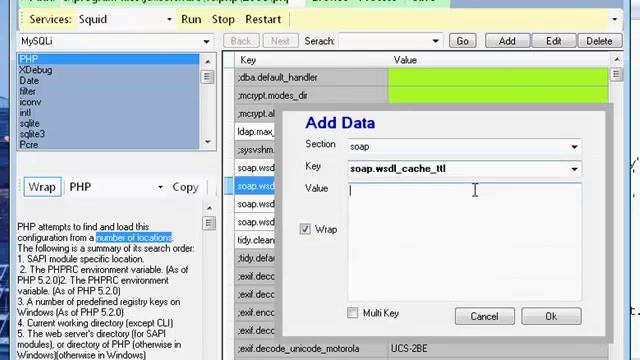Toggle the Wrap button in description toolbar

click(x=42, y=187)
